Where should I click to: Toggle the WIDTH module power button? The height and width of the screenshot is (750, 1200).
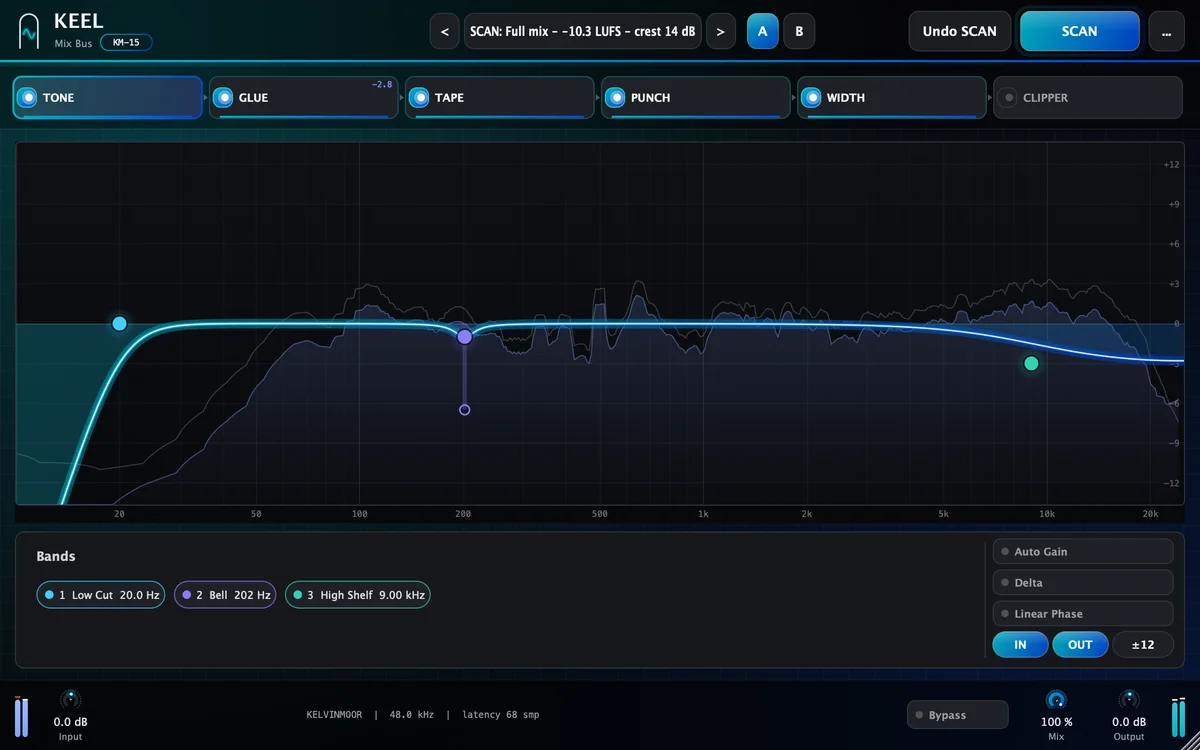click(812, 98)
